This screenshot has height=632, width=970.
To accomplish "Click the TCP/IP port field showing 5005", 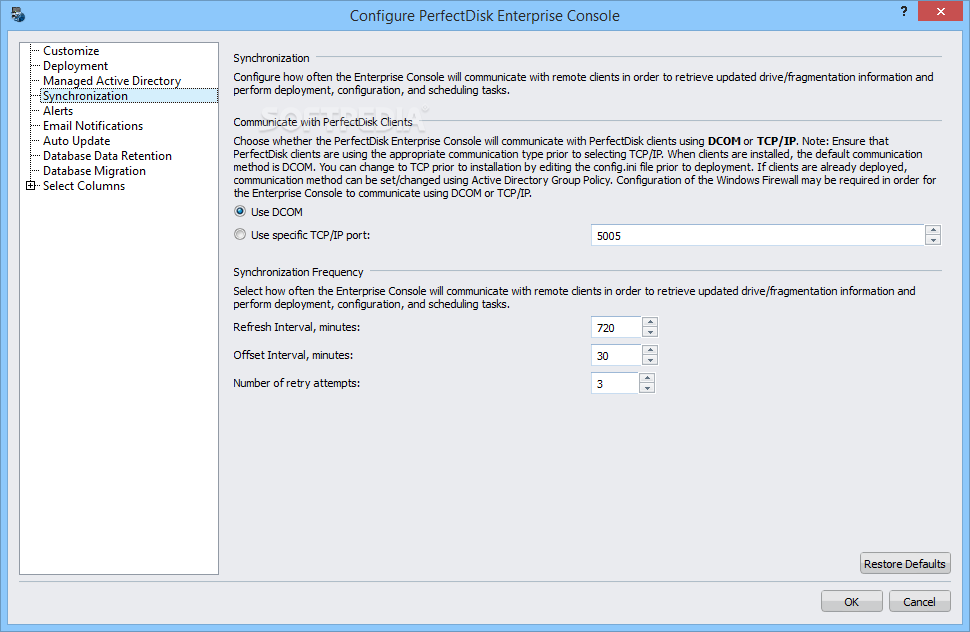I will coord(757,236).
